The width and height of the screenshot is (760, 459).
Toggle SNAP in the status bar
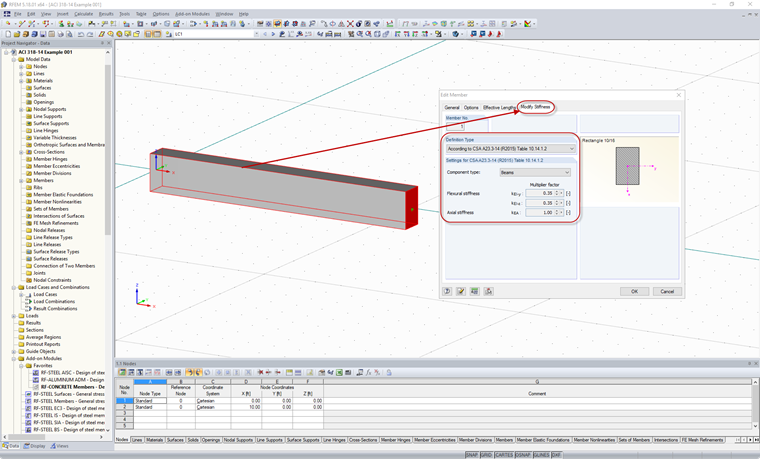(x=472, y=455)
